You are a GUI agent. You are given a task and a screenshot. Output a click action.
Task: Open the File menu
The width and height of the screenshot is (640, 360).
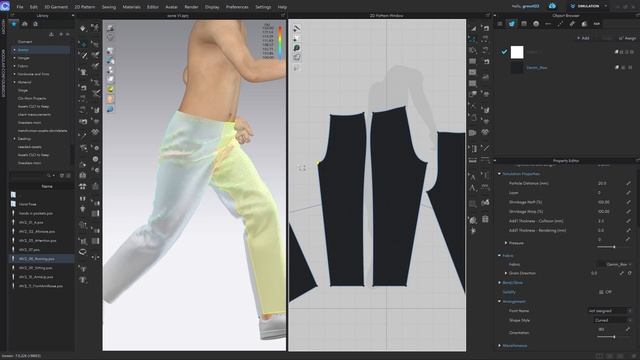(20, 7)
